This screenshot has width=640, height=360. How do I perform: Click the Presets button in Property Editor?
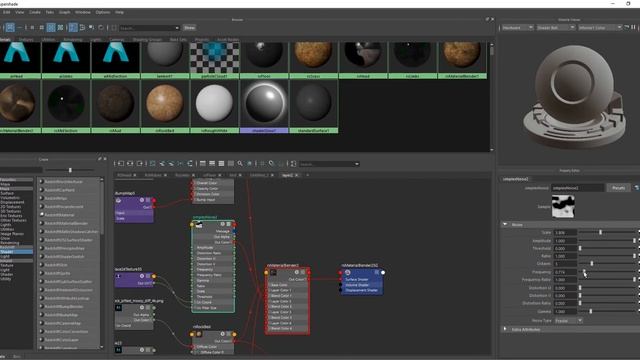[618, 188]
